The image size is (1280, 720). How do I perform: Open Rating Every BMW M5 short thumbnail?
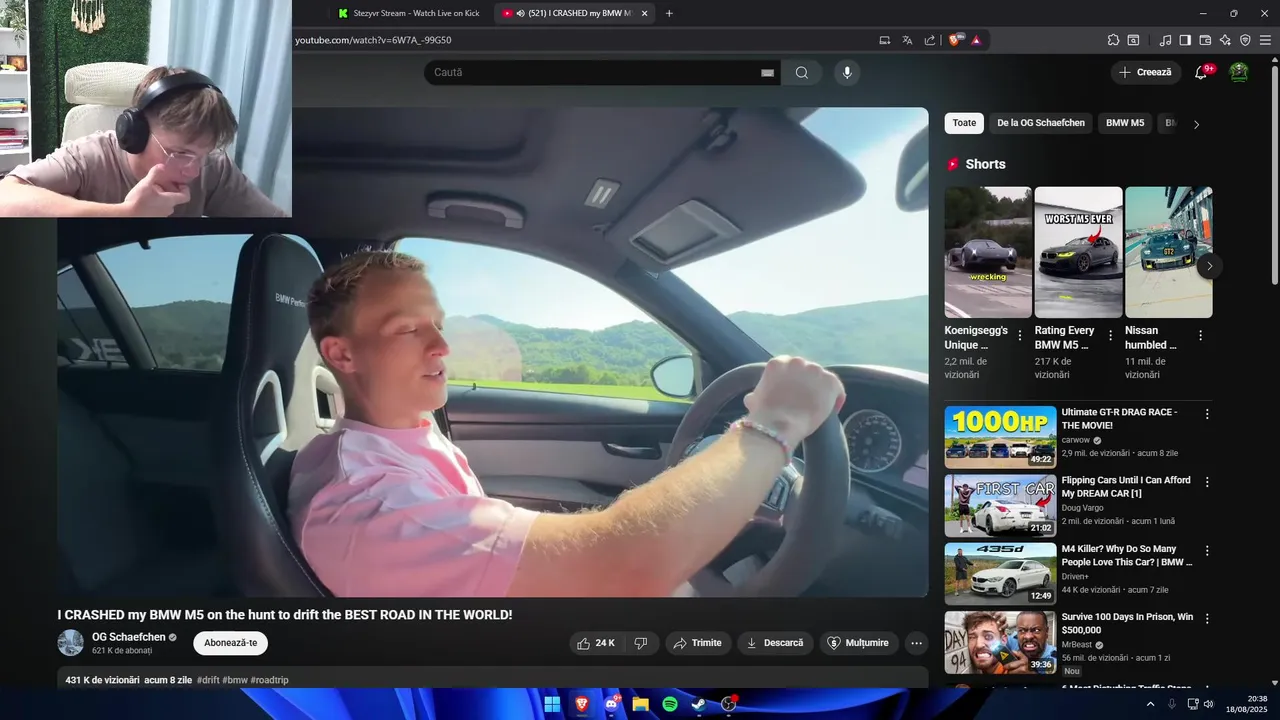coord(1078,252)
